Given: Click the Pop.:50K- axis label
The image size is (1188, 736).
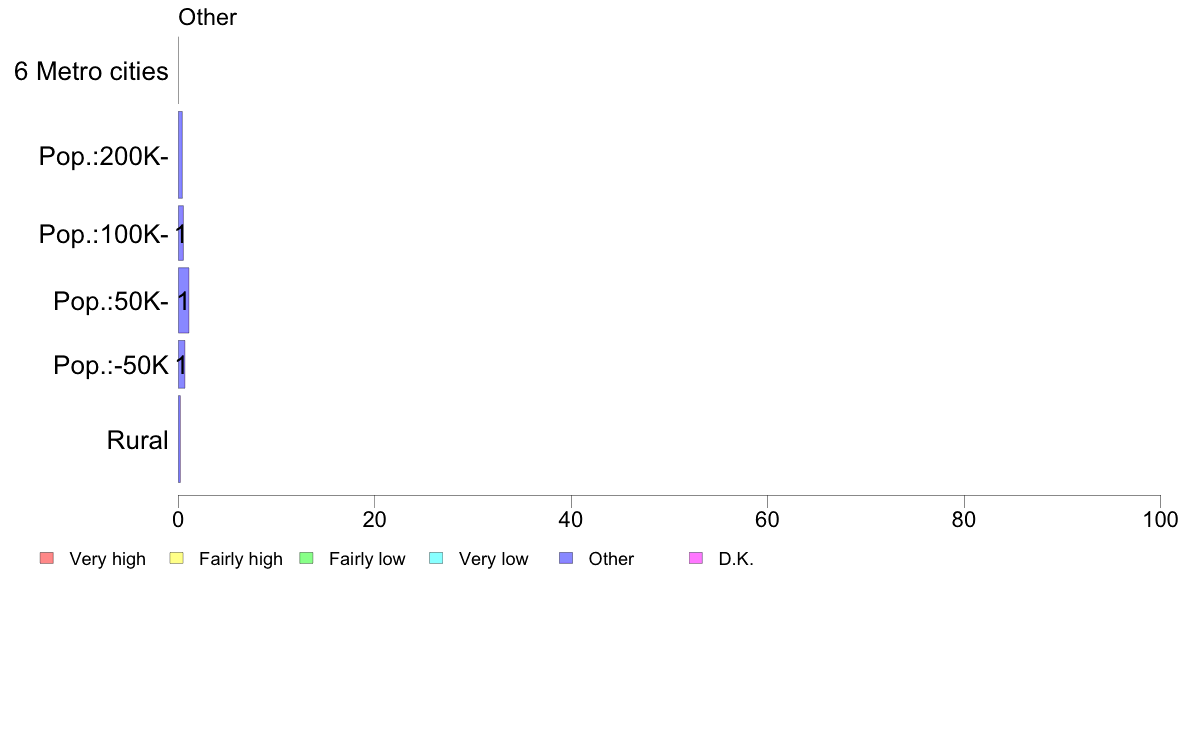Looking at the screenshot, I should point(111,302).
